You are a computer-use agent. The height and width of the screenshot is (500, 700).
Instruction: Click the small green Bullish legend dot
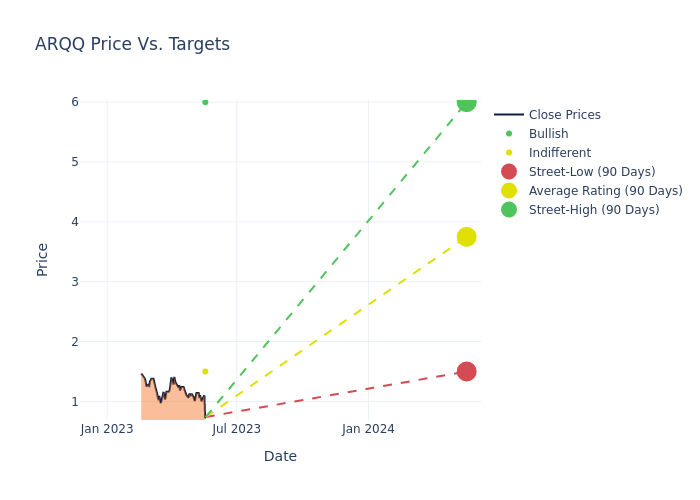point(509,134)
